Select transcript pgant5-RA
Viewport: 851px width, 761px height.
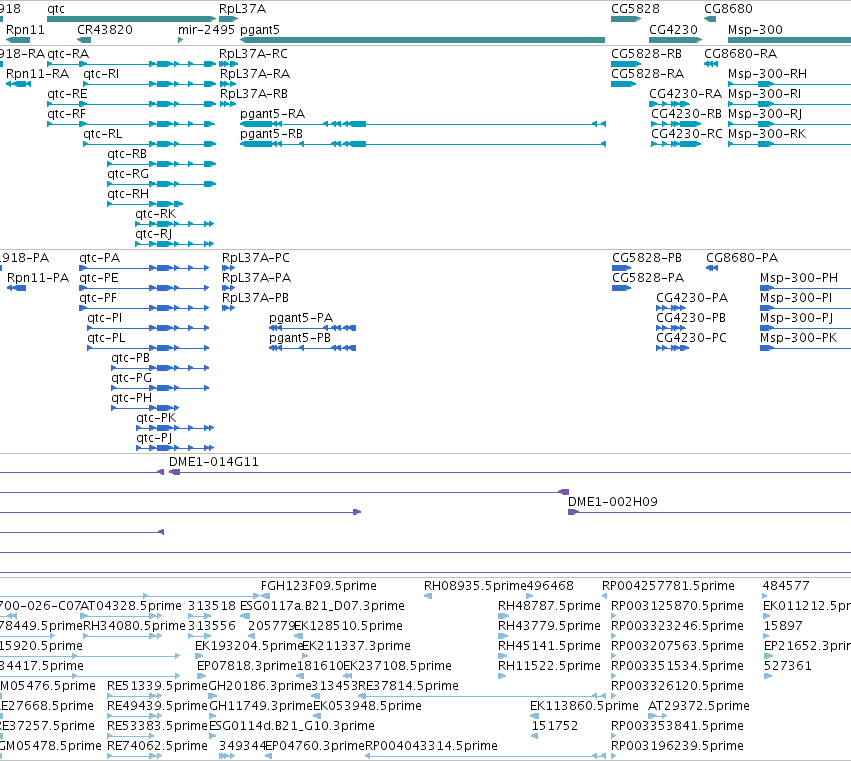pyautogui.click(x=423, y=124)
